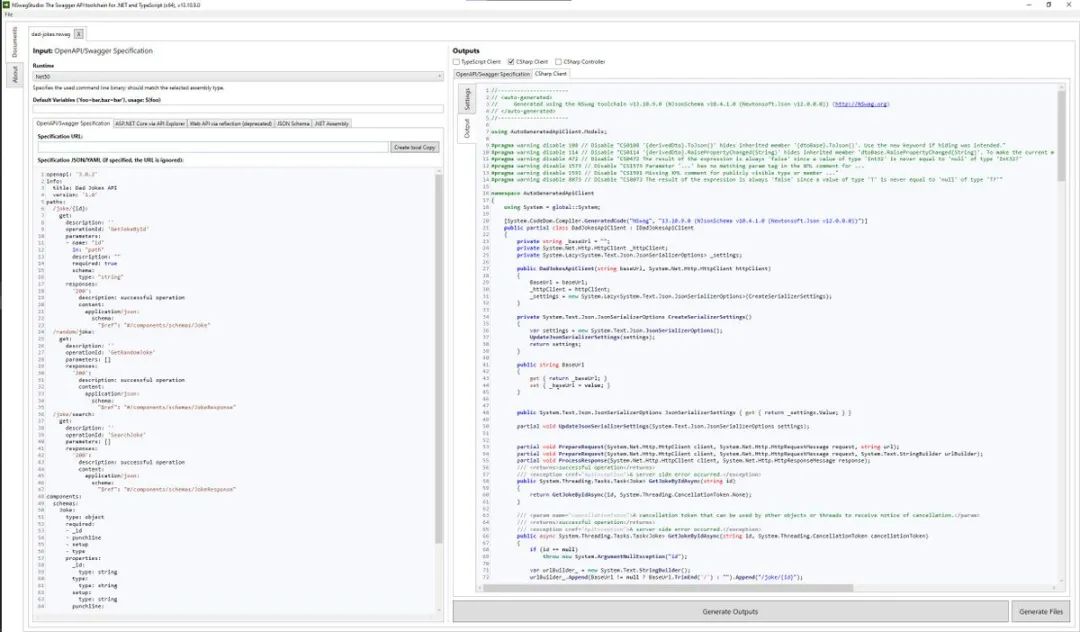This screenshot has width=1080, height=632.
Task: Enable the TypeScript Client checkbox
Action: click(458, 62)
